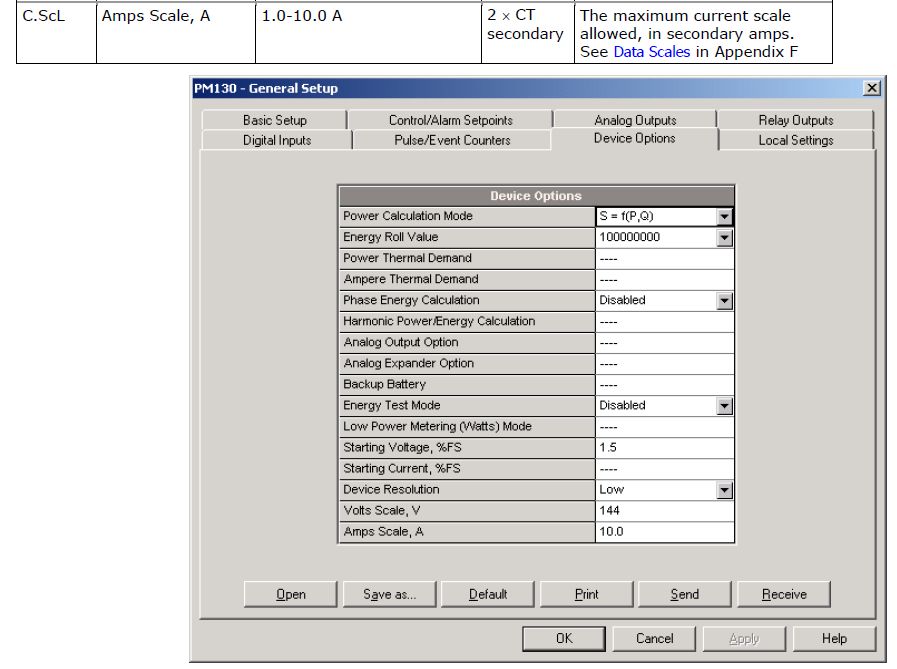Screen dimensions: 897x669
Task: Send settings with the Send button
Action: (x=685, y=594)
